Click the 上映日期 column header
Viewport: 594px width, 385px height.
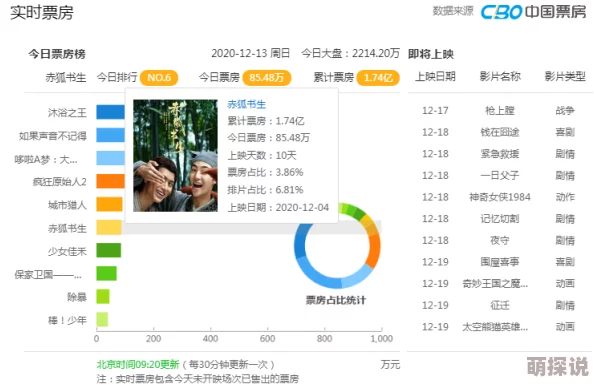click(435, 77)
